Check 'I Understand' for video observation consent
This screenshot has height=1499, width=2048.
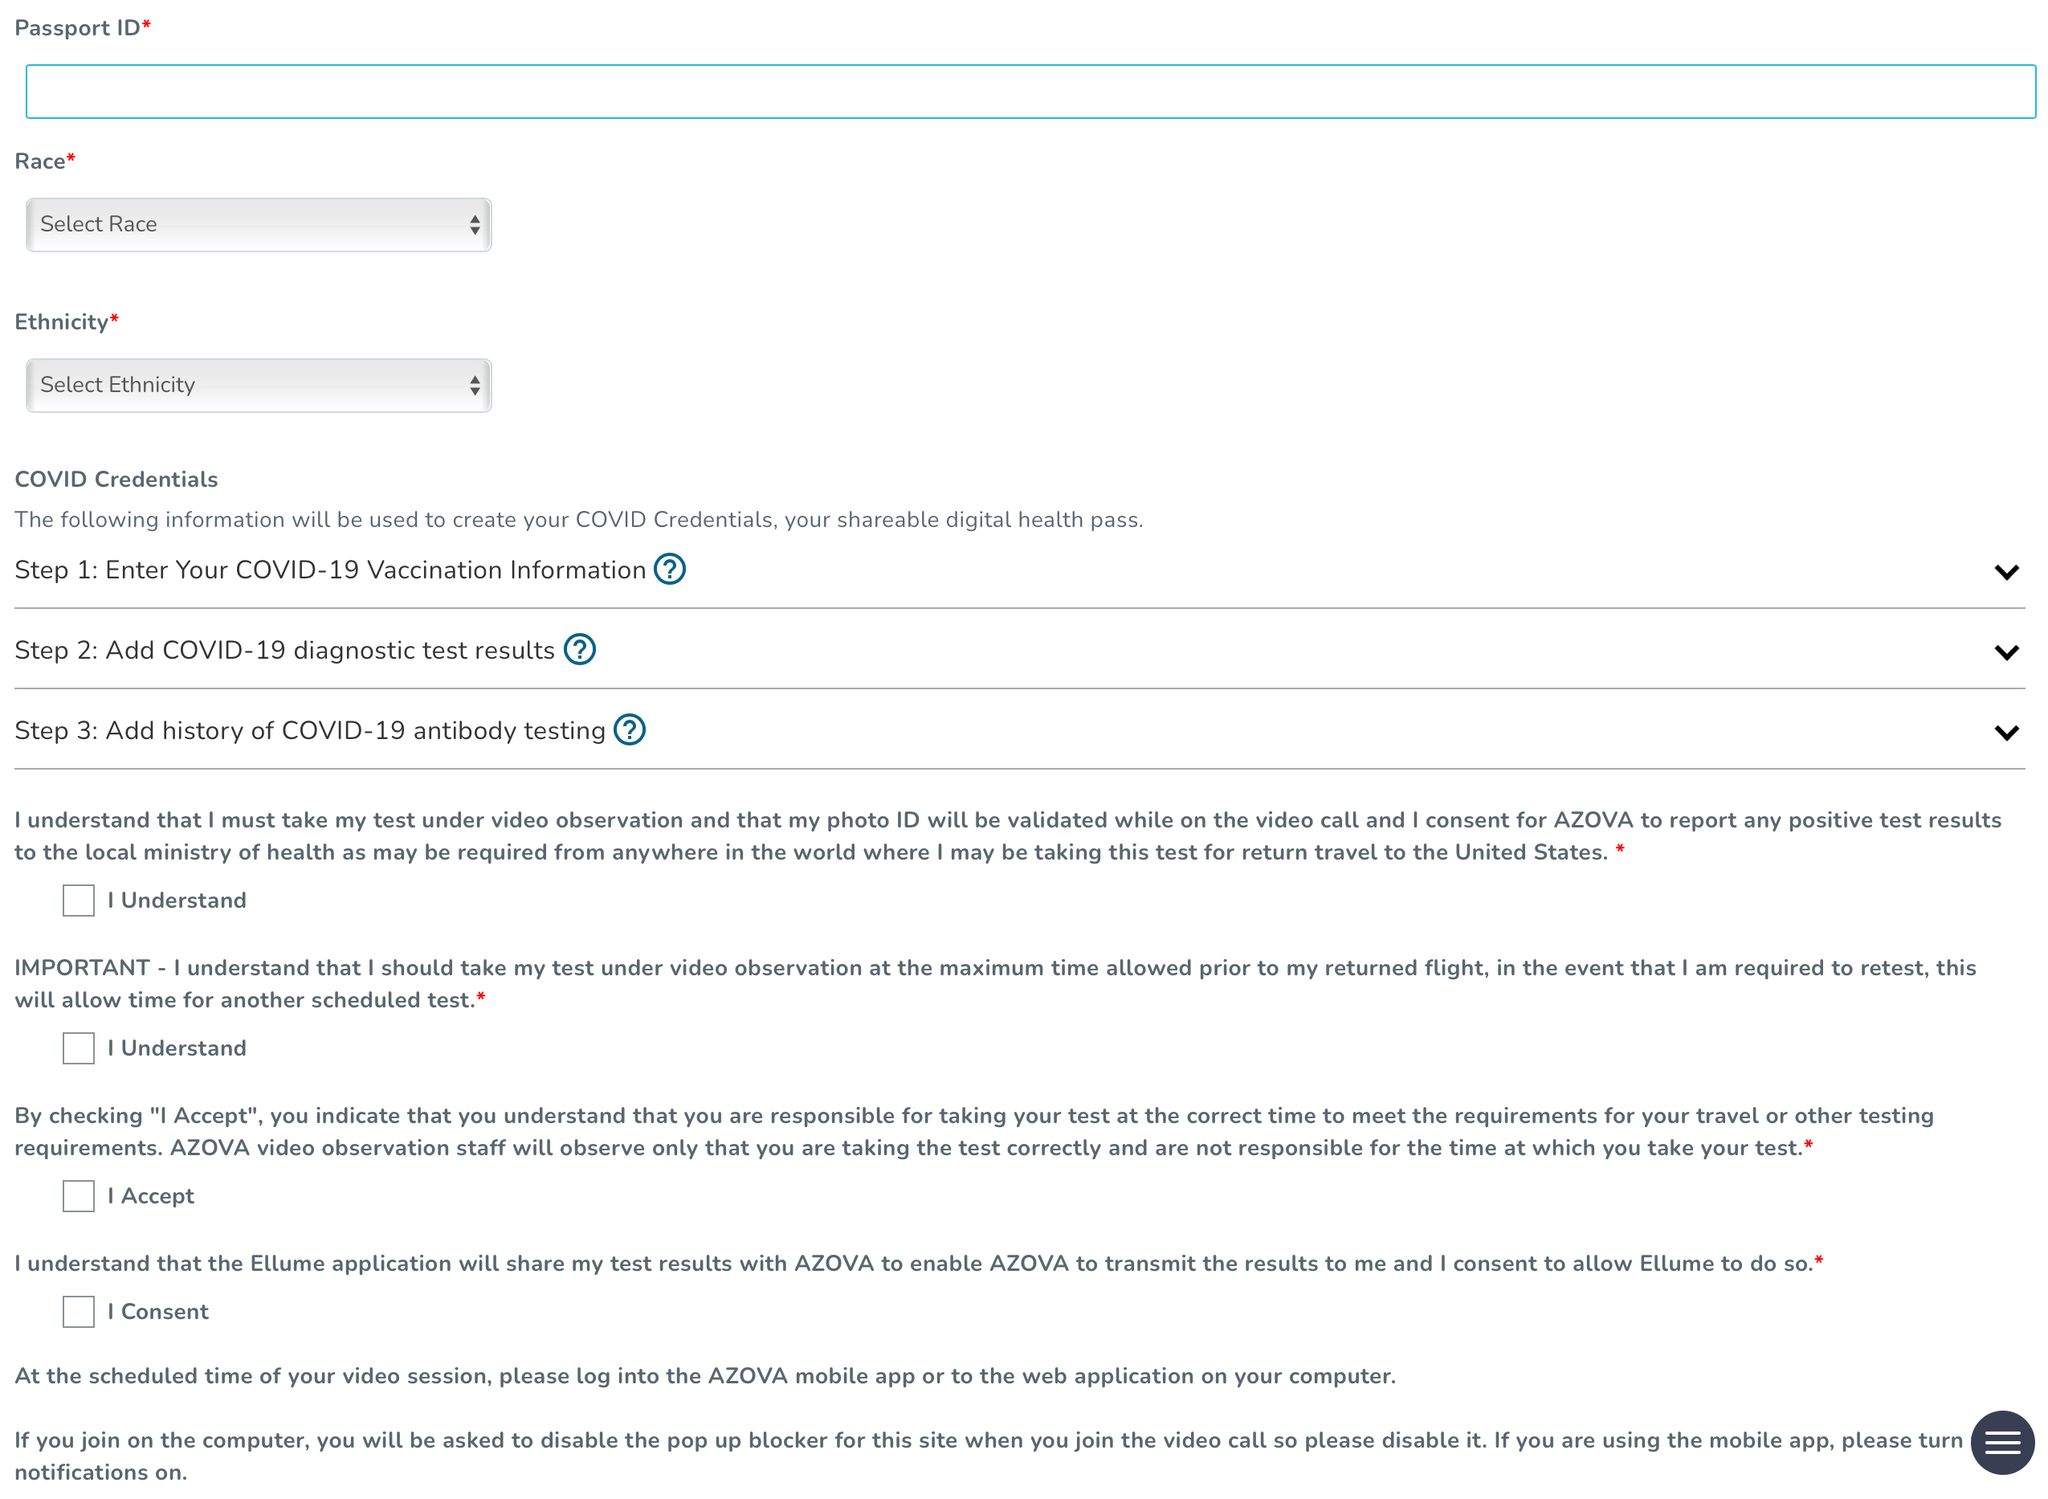(77, 899)
